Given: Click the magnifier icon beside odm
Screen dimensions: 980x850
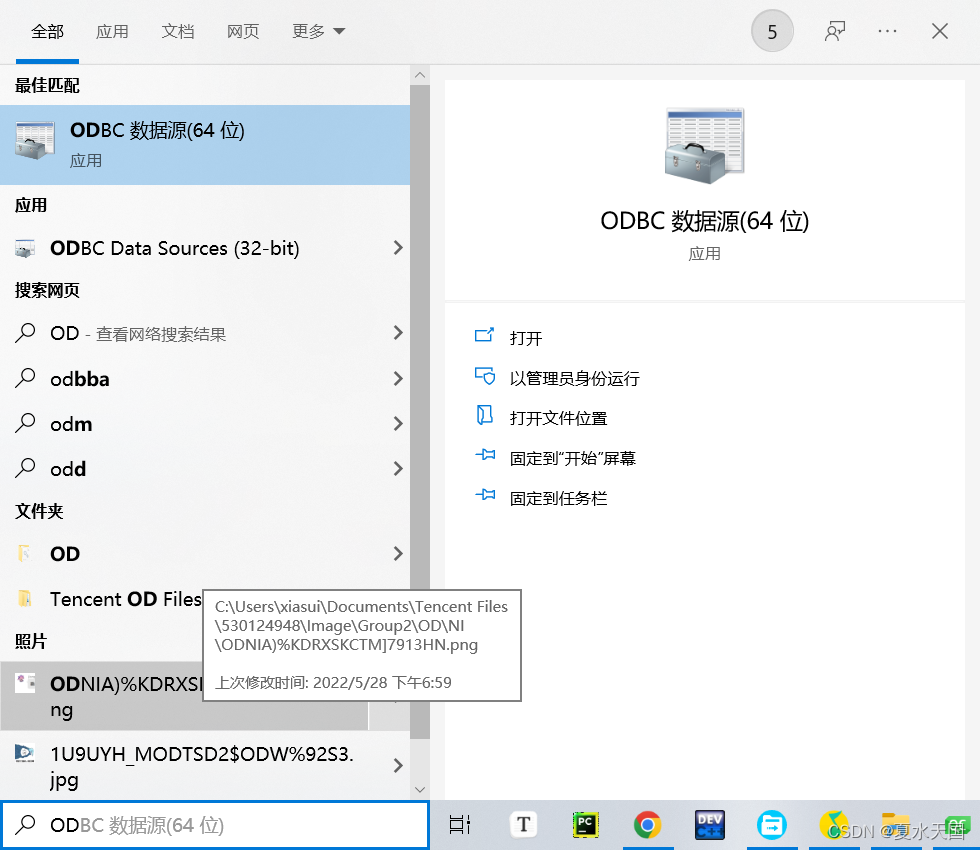Looking at the screenshot, I should tap(25, 422).
